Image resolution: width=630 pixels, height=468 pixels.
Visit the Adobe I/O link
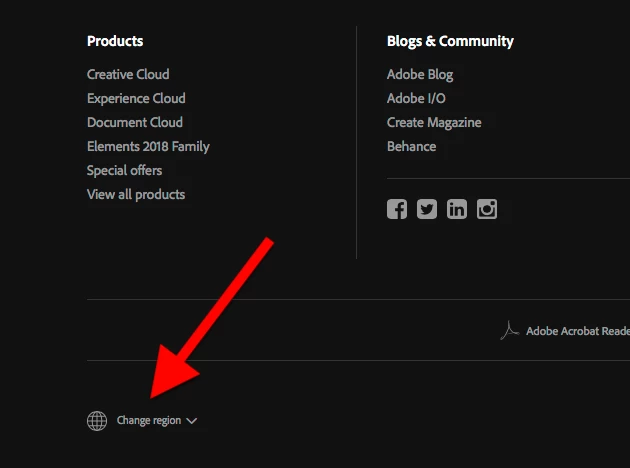click(416, 98)
